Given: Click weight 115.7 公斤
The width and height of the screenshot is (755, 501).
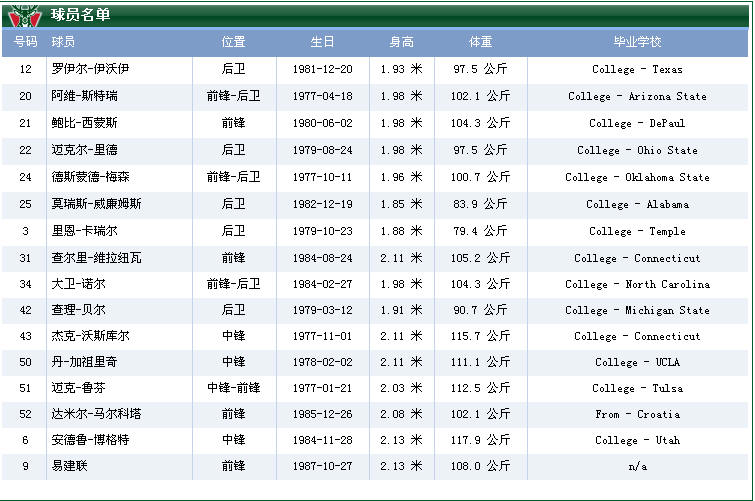Looking at the screenshot, I should pyautogui.click(x=481, y=336).
